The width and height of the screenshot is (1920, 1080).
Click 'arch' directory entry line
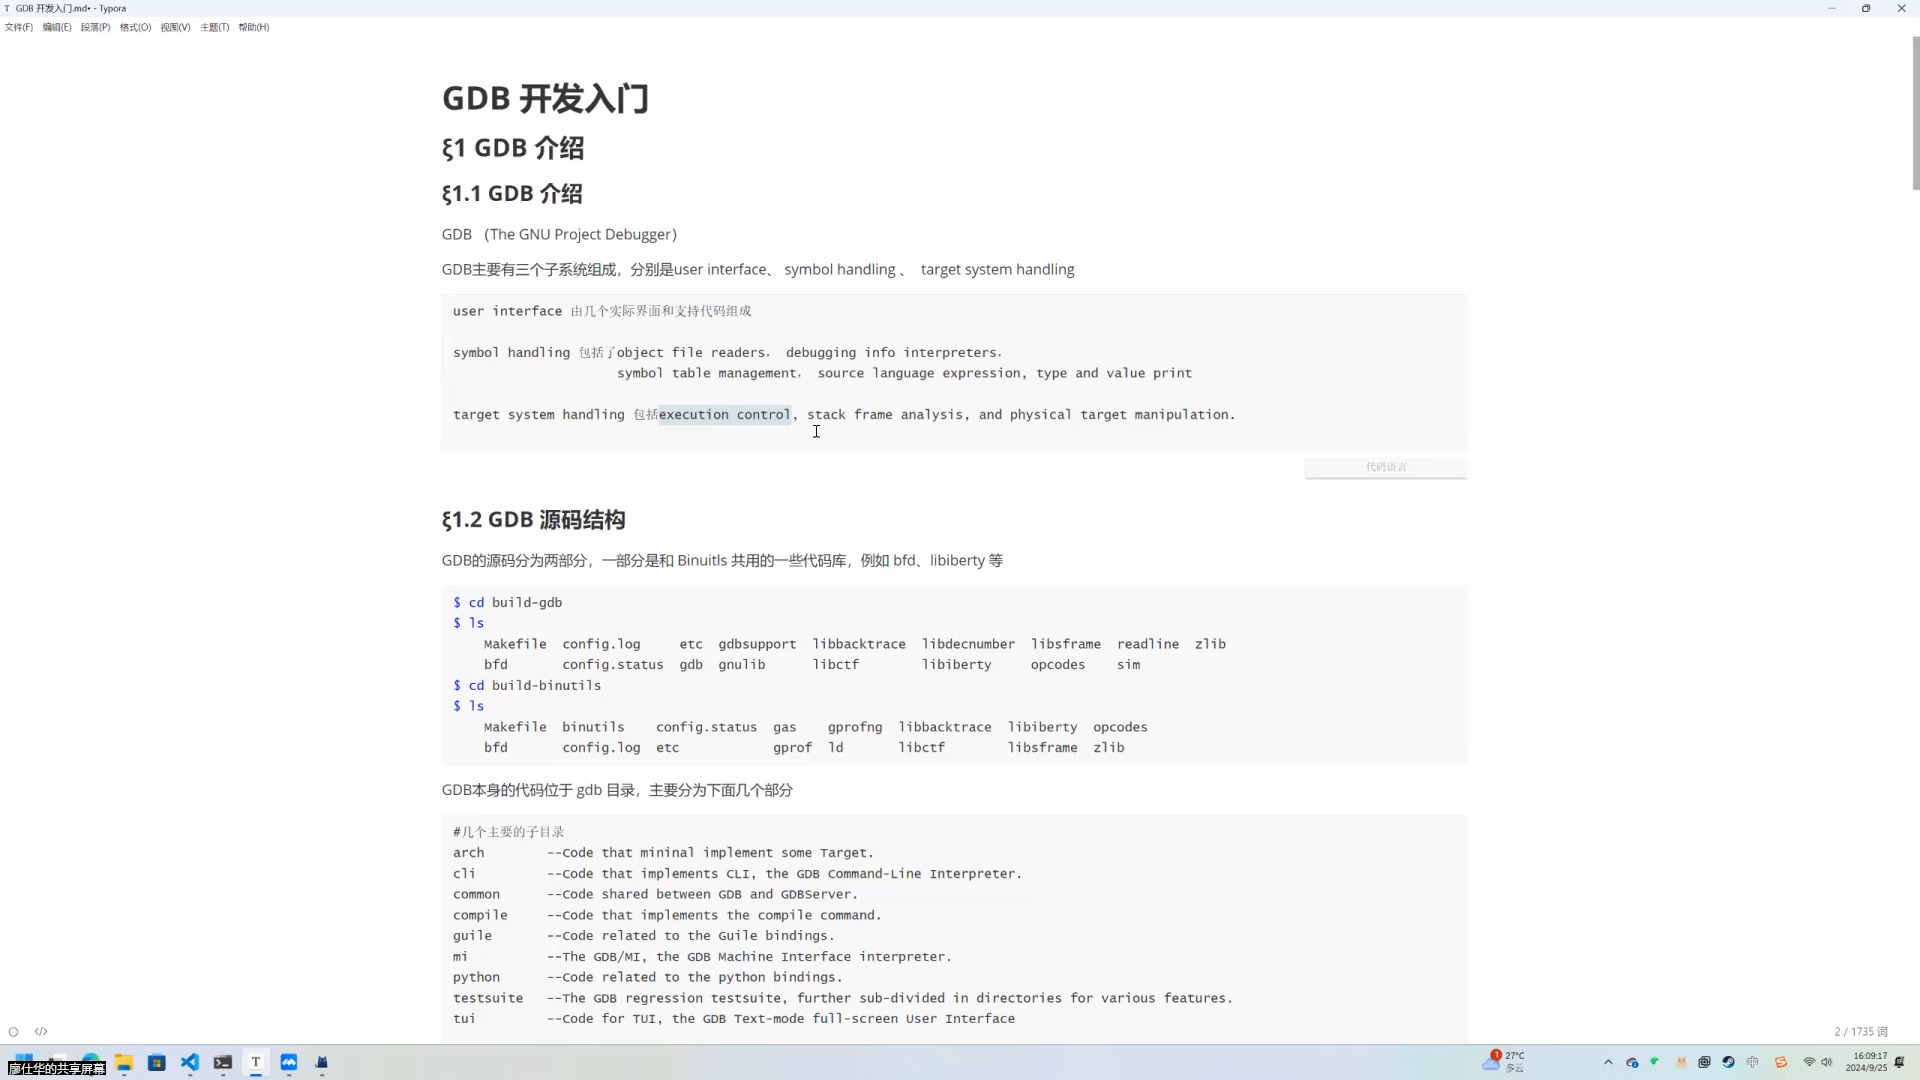coord(664,852)
